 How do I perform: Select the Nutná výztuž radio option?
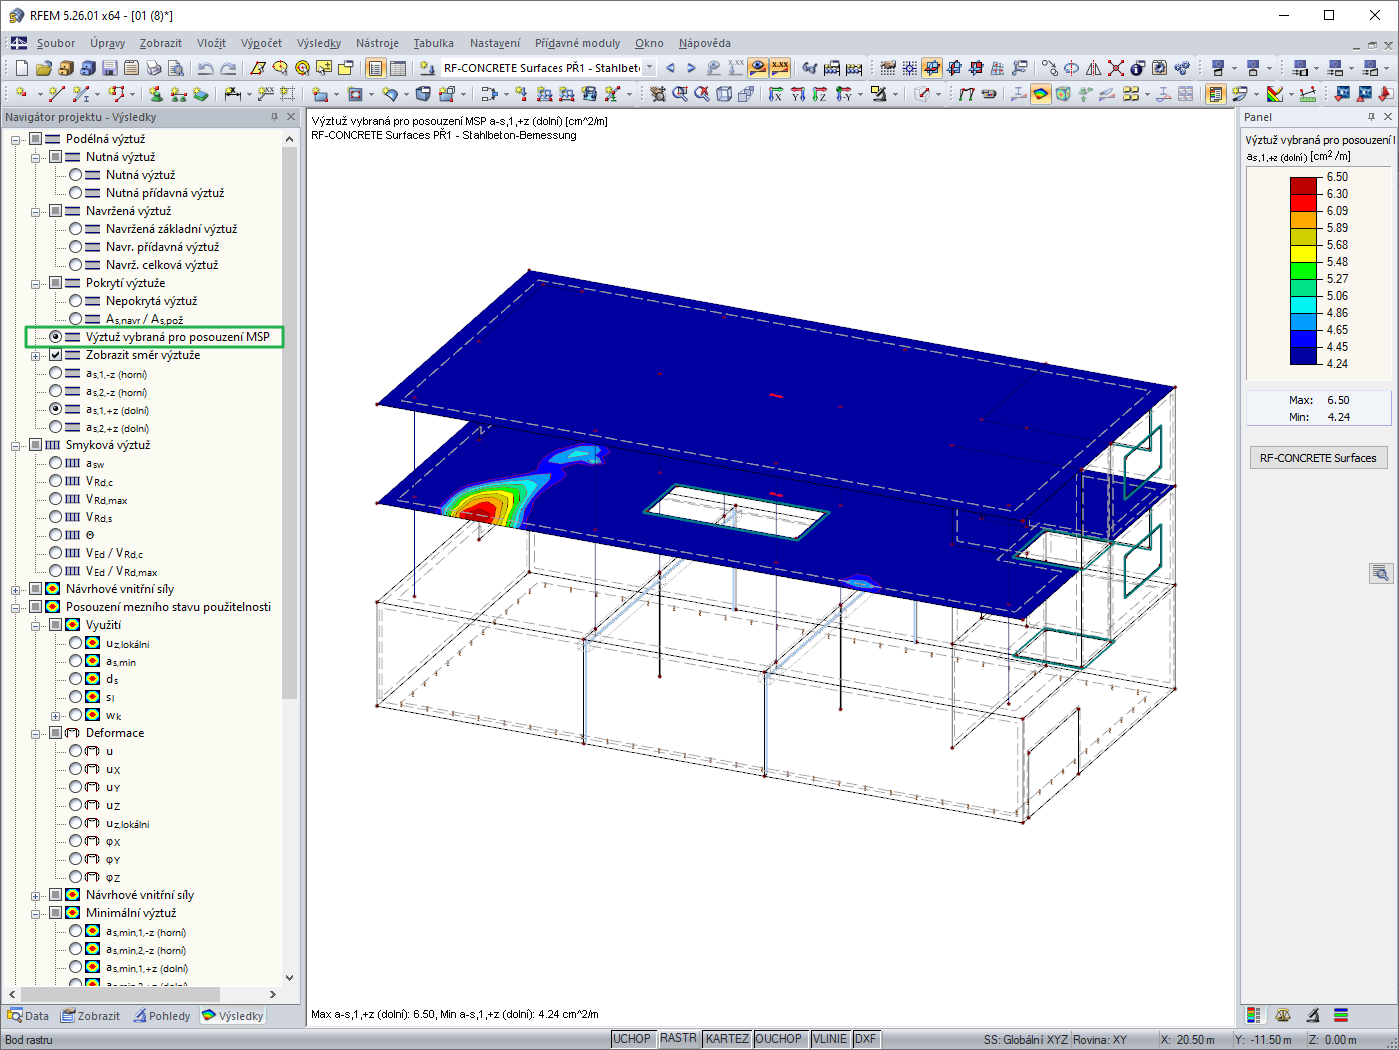point(75,175)
